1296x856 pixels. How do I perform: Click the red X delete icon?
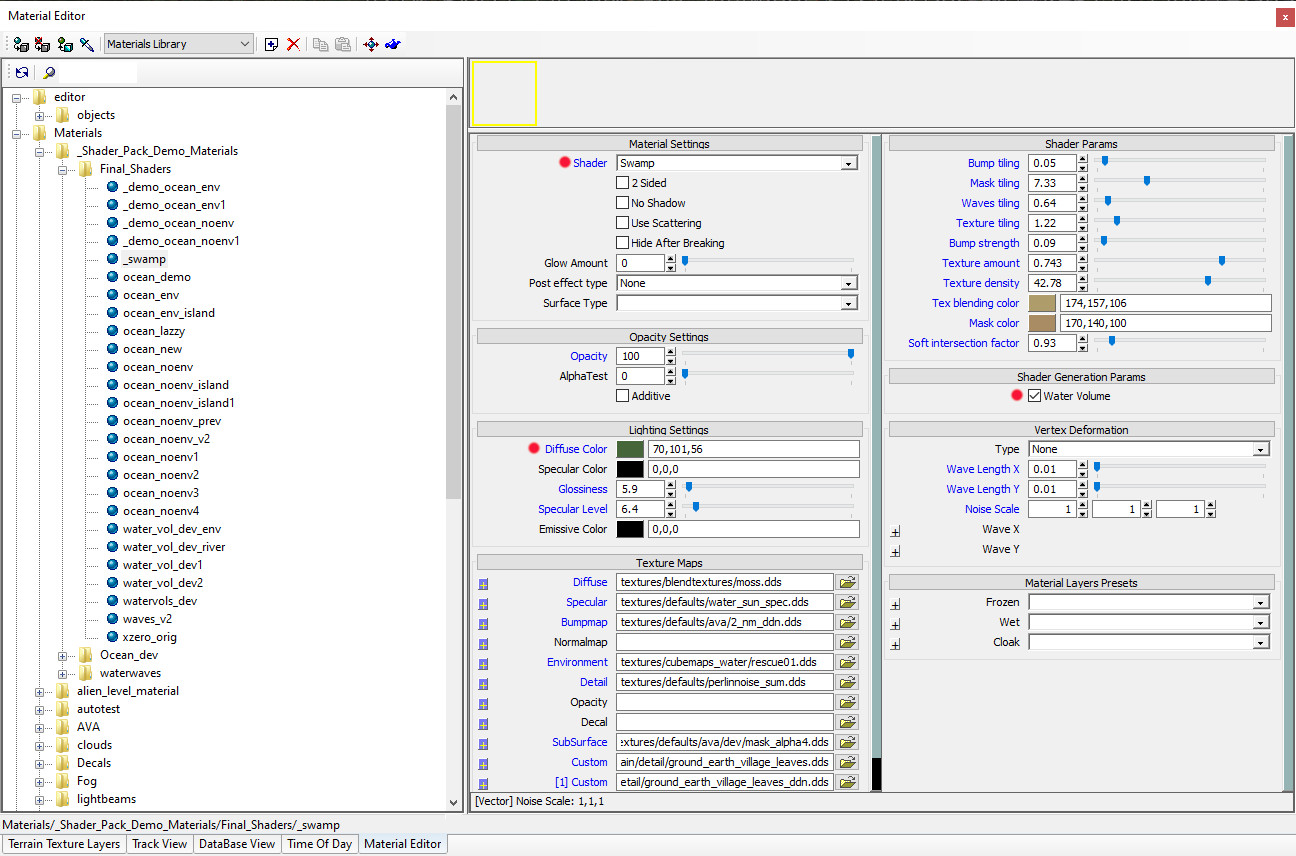pyautogui.click(x=293, y=44)
